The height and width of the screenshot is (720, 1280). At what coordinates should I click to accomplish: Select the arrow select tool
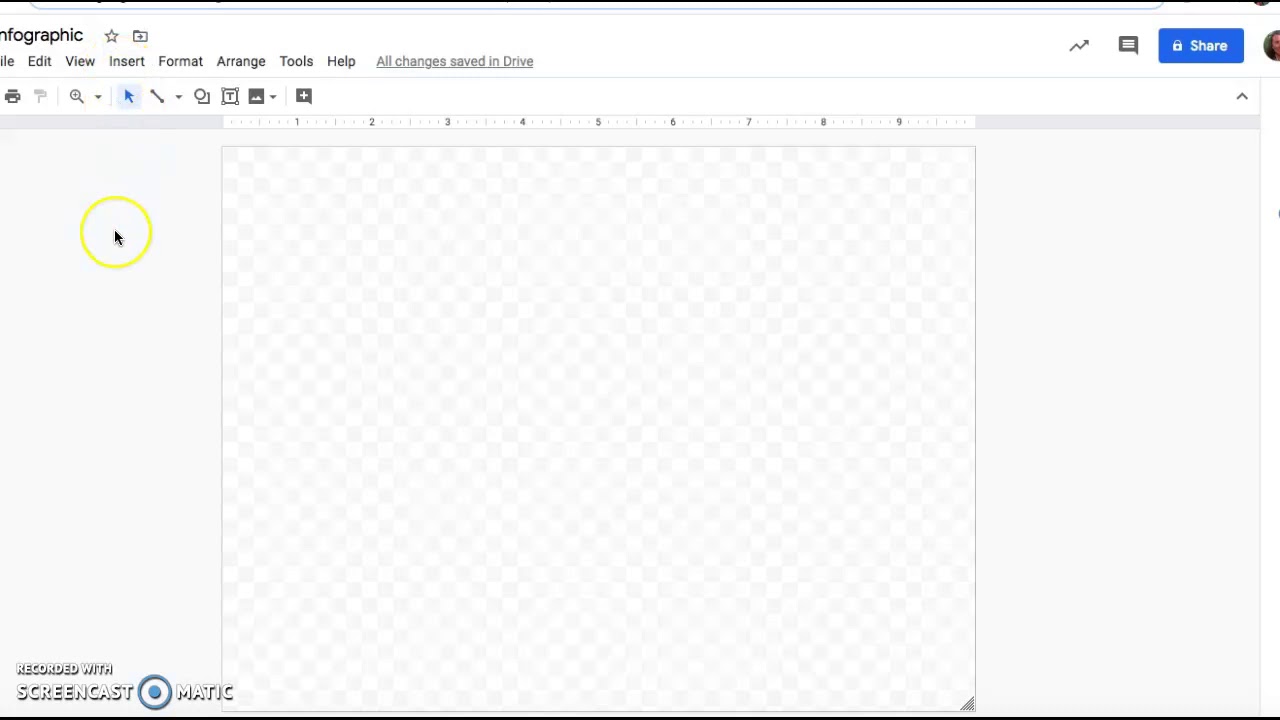129,96
